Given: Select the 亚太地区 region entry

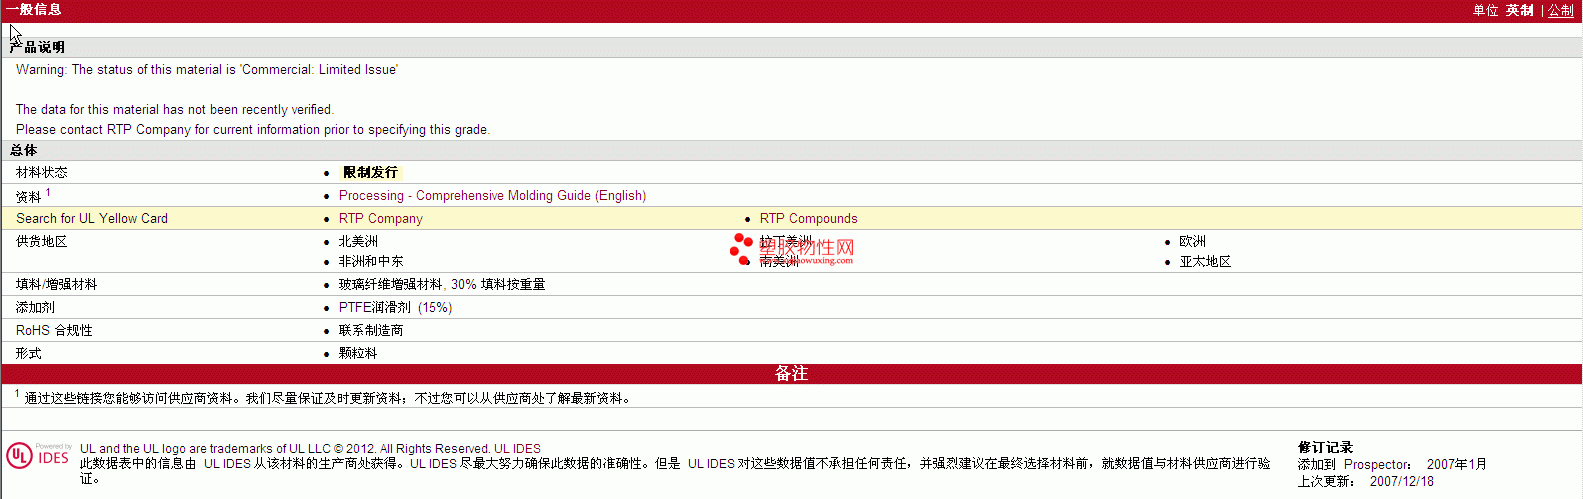Looking at the screenshot, I should tap(1205, 262).
